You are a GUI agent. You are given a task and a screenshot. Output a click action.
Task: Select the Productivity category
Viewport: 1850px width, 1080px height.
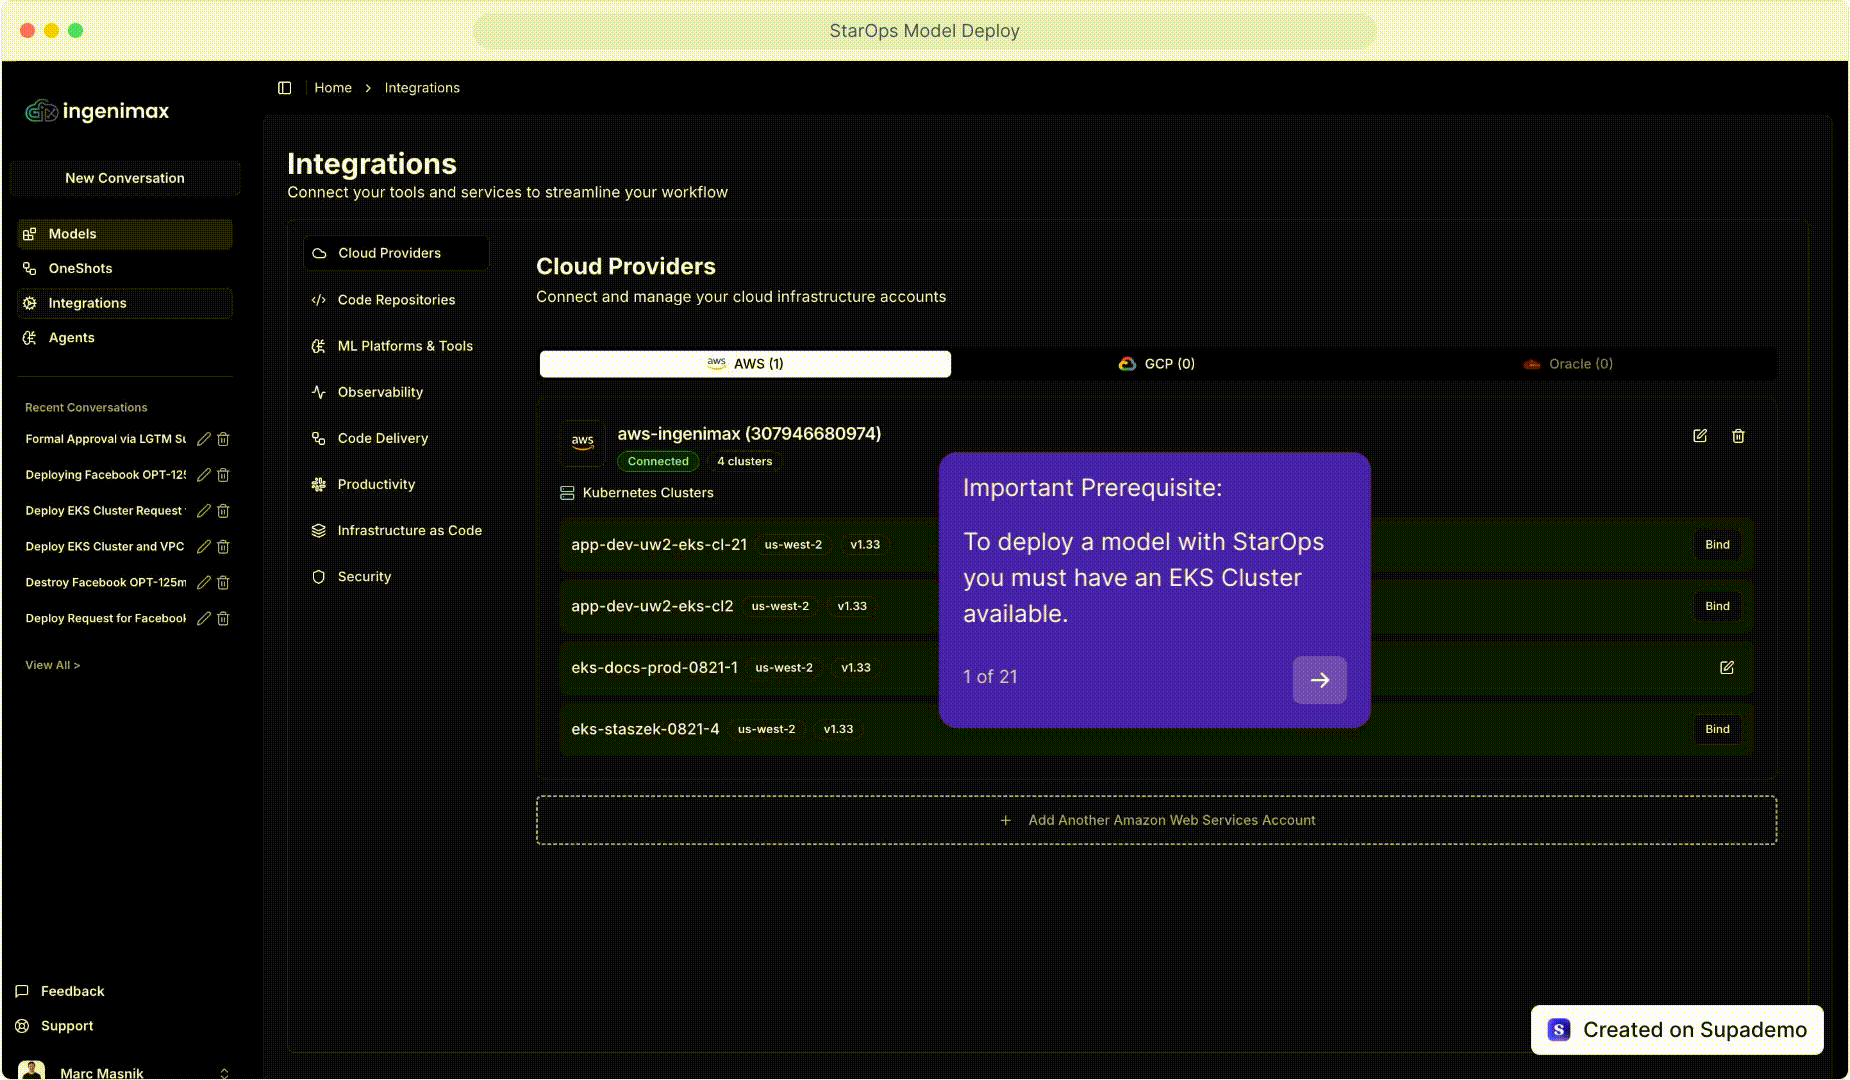pyautogui.click(x=396, y=484)
